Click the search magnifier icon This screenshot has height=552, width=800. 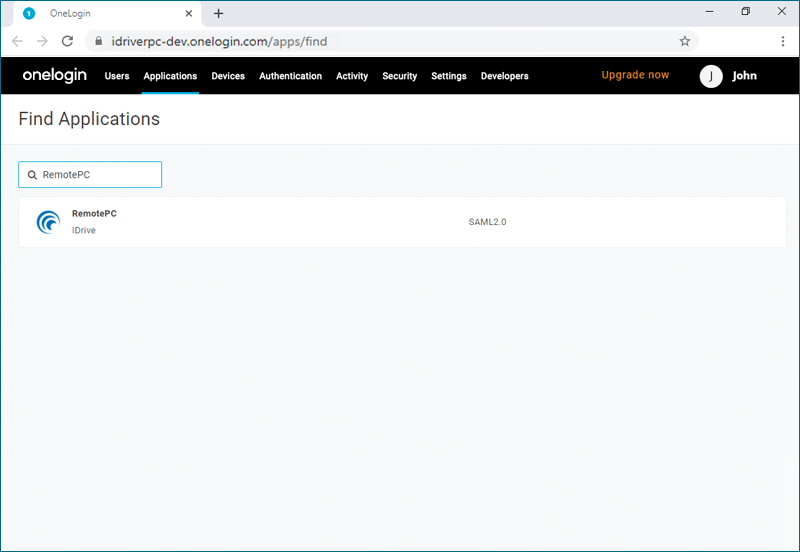tap(32, 175)
